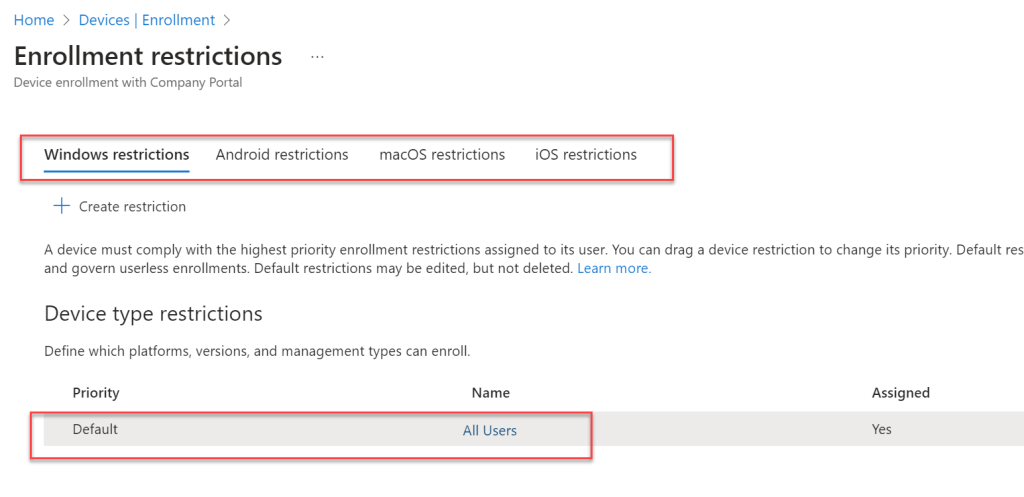The height and width of the screenshot is (497, 1024).
Task: Click the Yes value in Assigned column
Action: click(882, 429)
